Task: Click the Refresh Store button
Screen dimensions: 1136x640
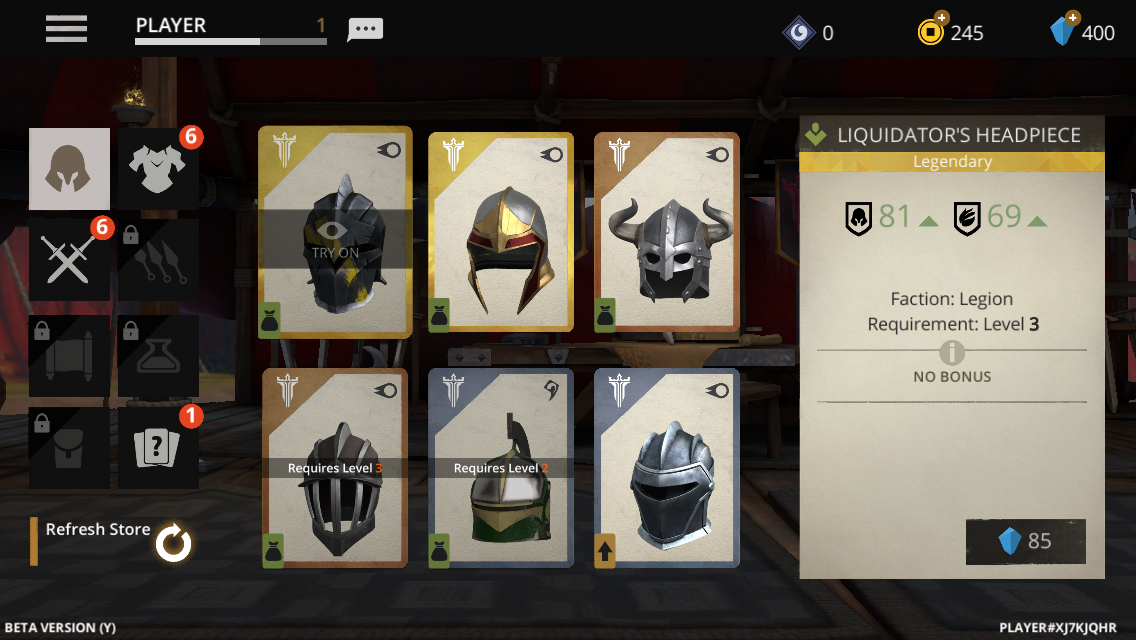Action: [112, 541]
